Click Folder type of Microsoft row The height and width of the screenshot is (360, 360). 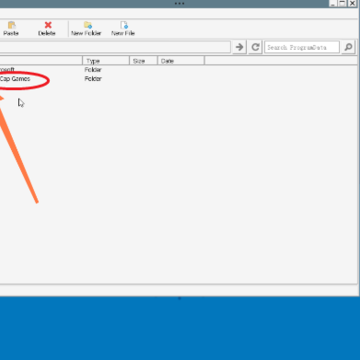93,70
